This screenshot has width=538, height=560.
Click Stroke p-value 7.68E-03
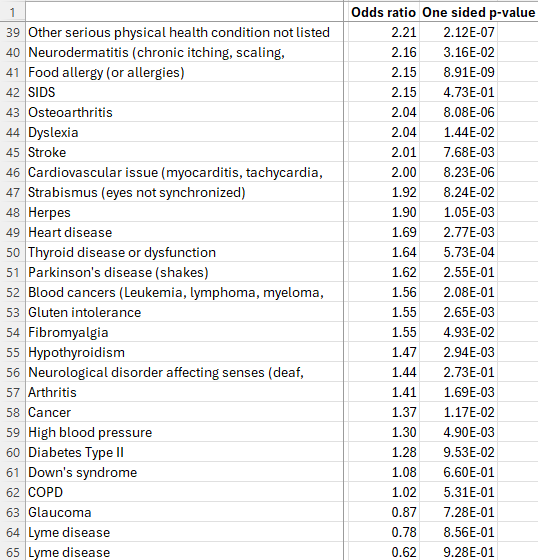(x=459, y=152)
